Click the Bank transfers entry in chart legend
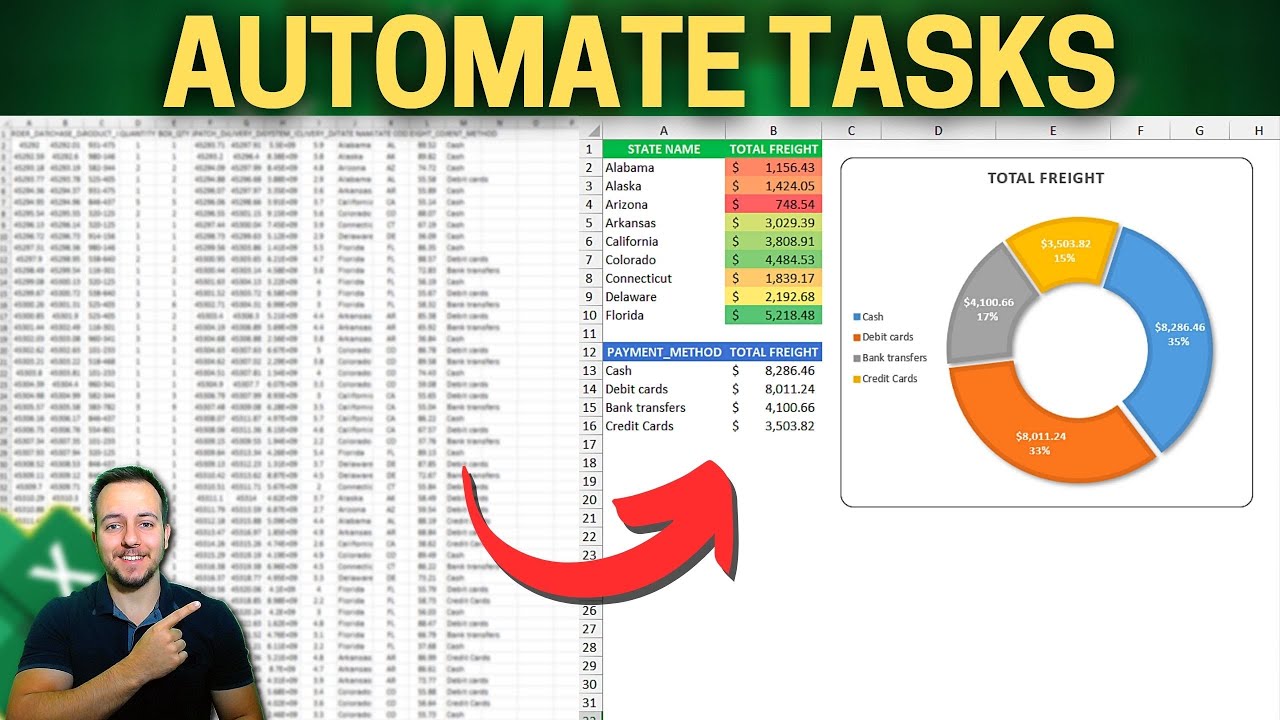This screenshot has height=720, width=1280. click(889, 358)
